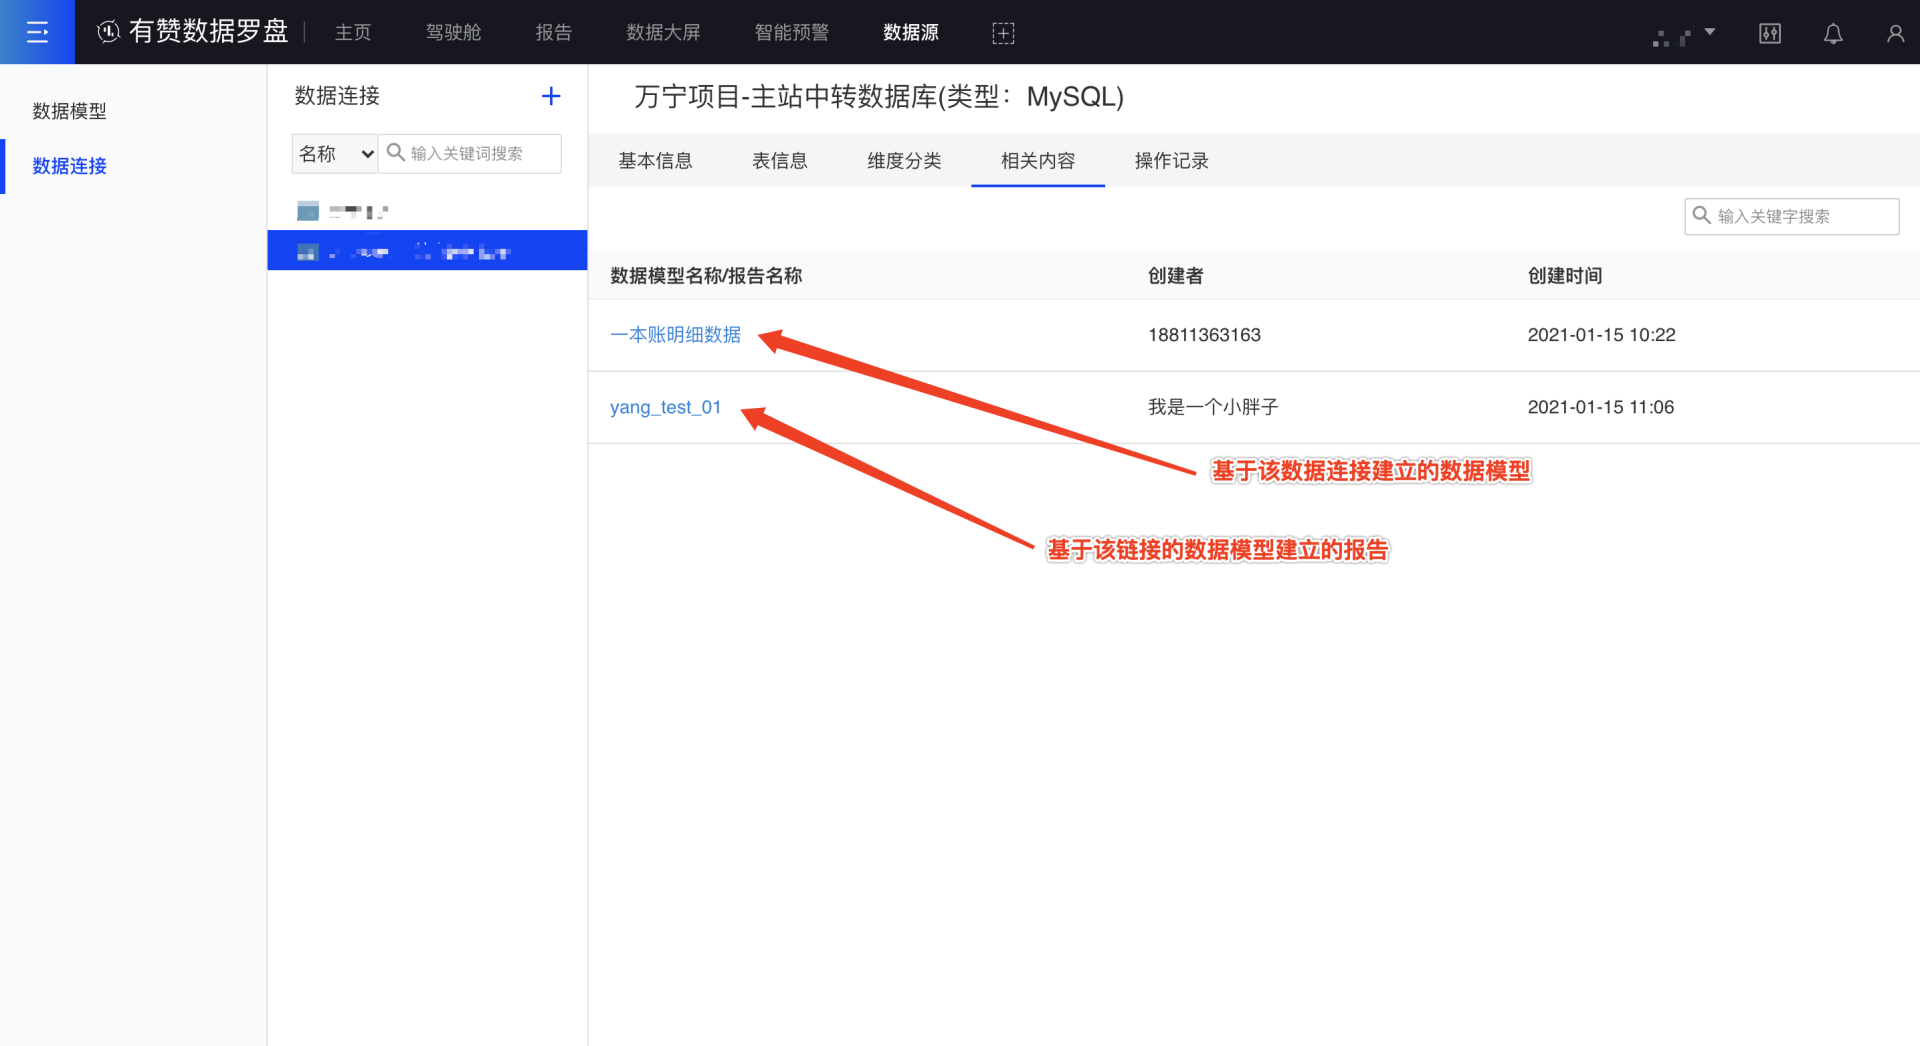
Task: Click the add-module dashed square icon
Action: coord(1002,33)
